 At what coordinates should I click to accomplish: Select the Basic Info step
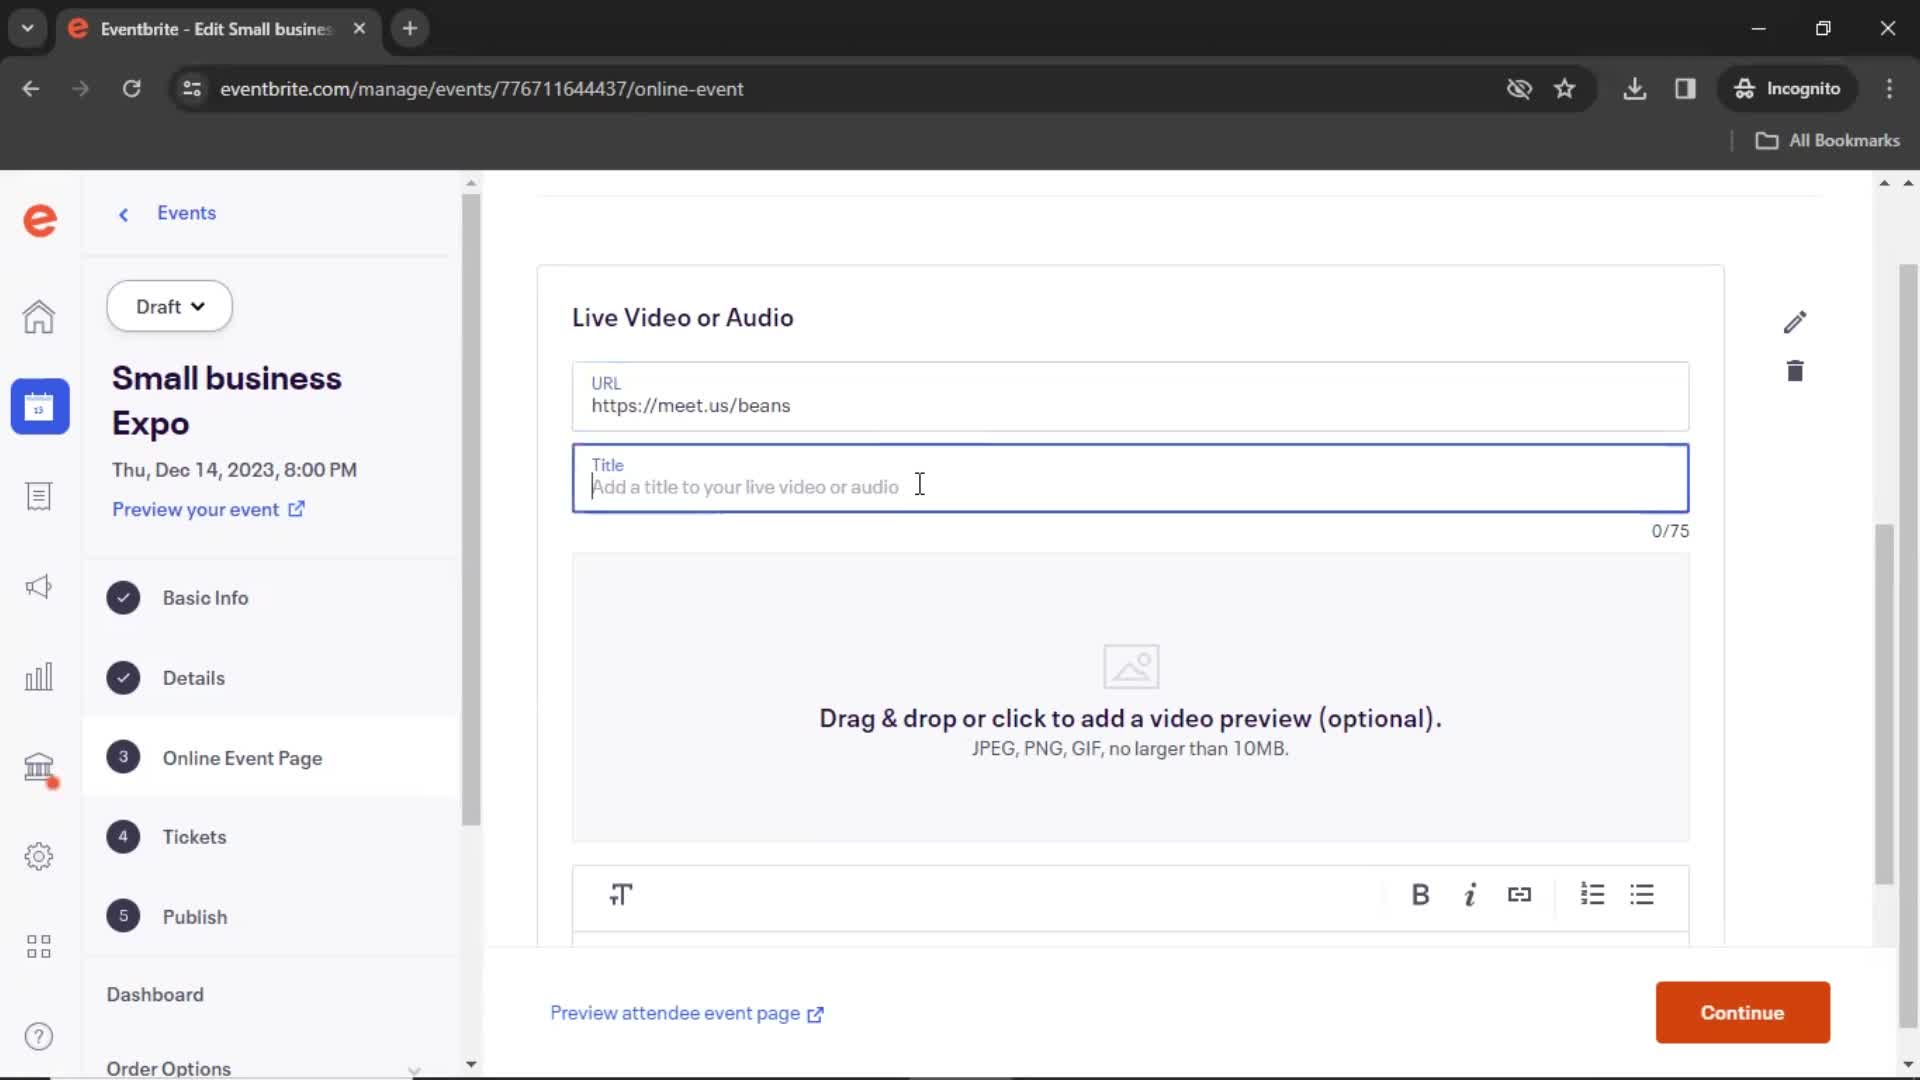[x=270, y=598]
